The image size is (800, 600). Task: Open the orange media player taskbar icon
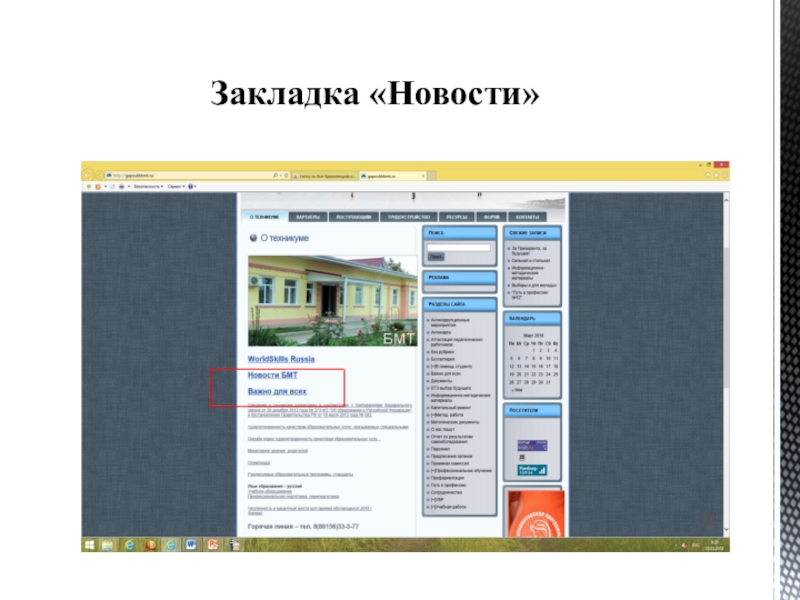[x=151, y=545]
